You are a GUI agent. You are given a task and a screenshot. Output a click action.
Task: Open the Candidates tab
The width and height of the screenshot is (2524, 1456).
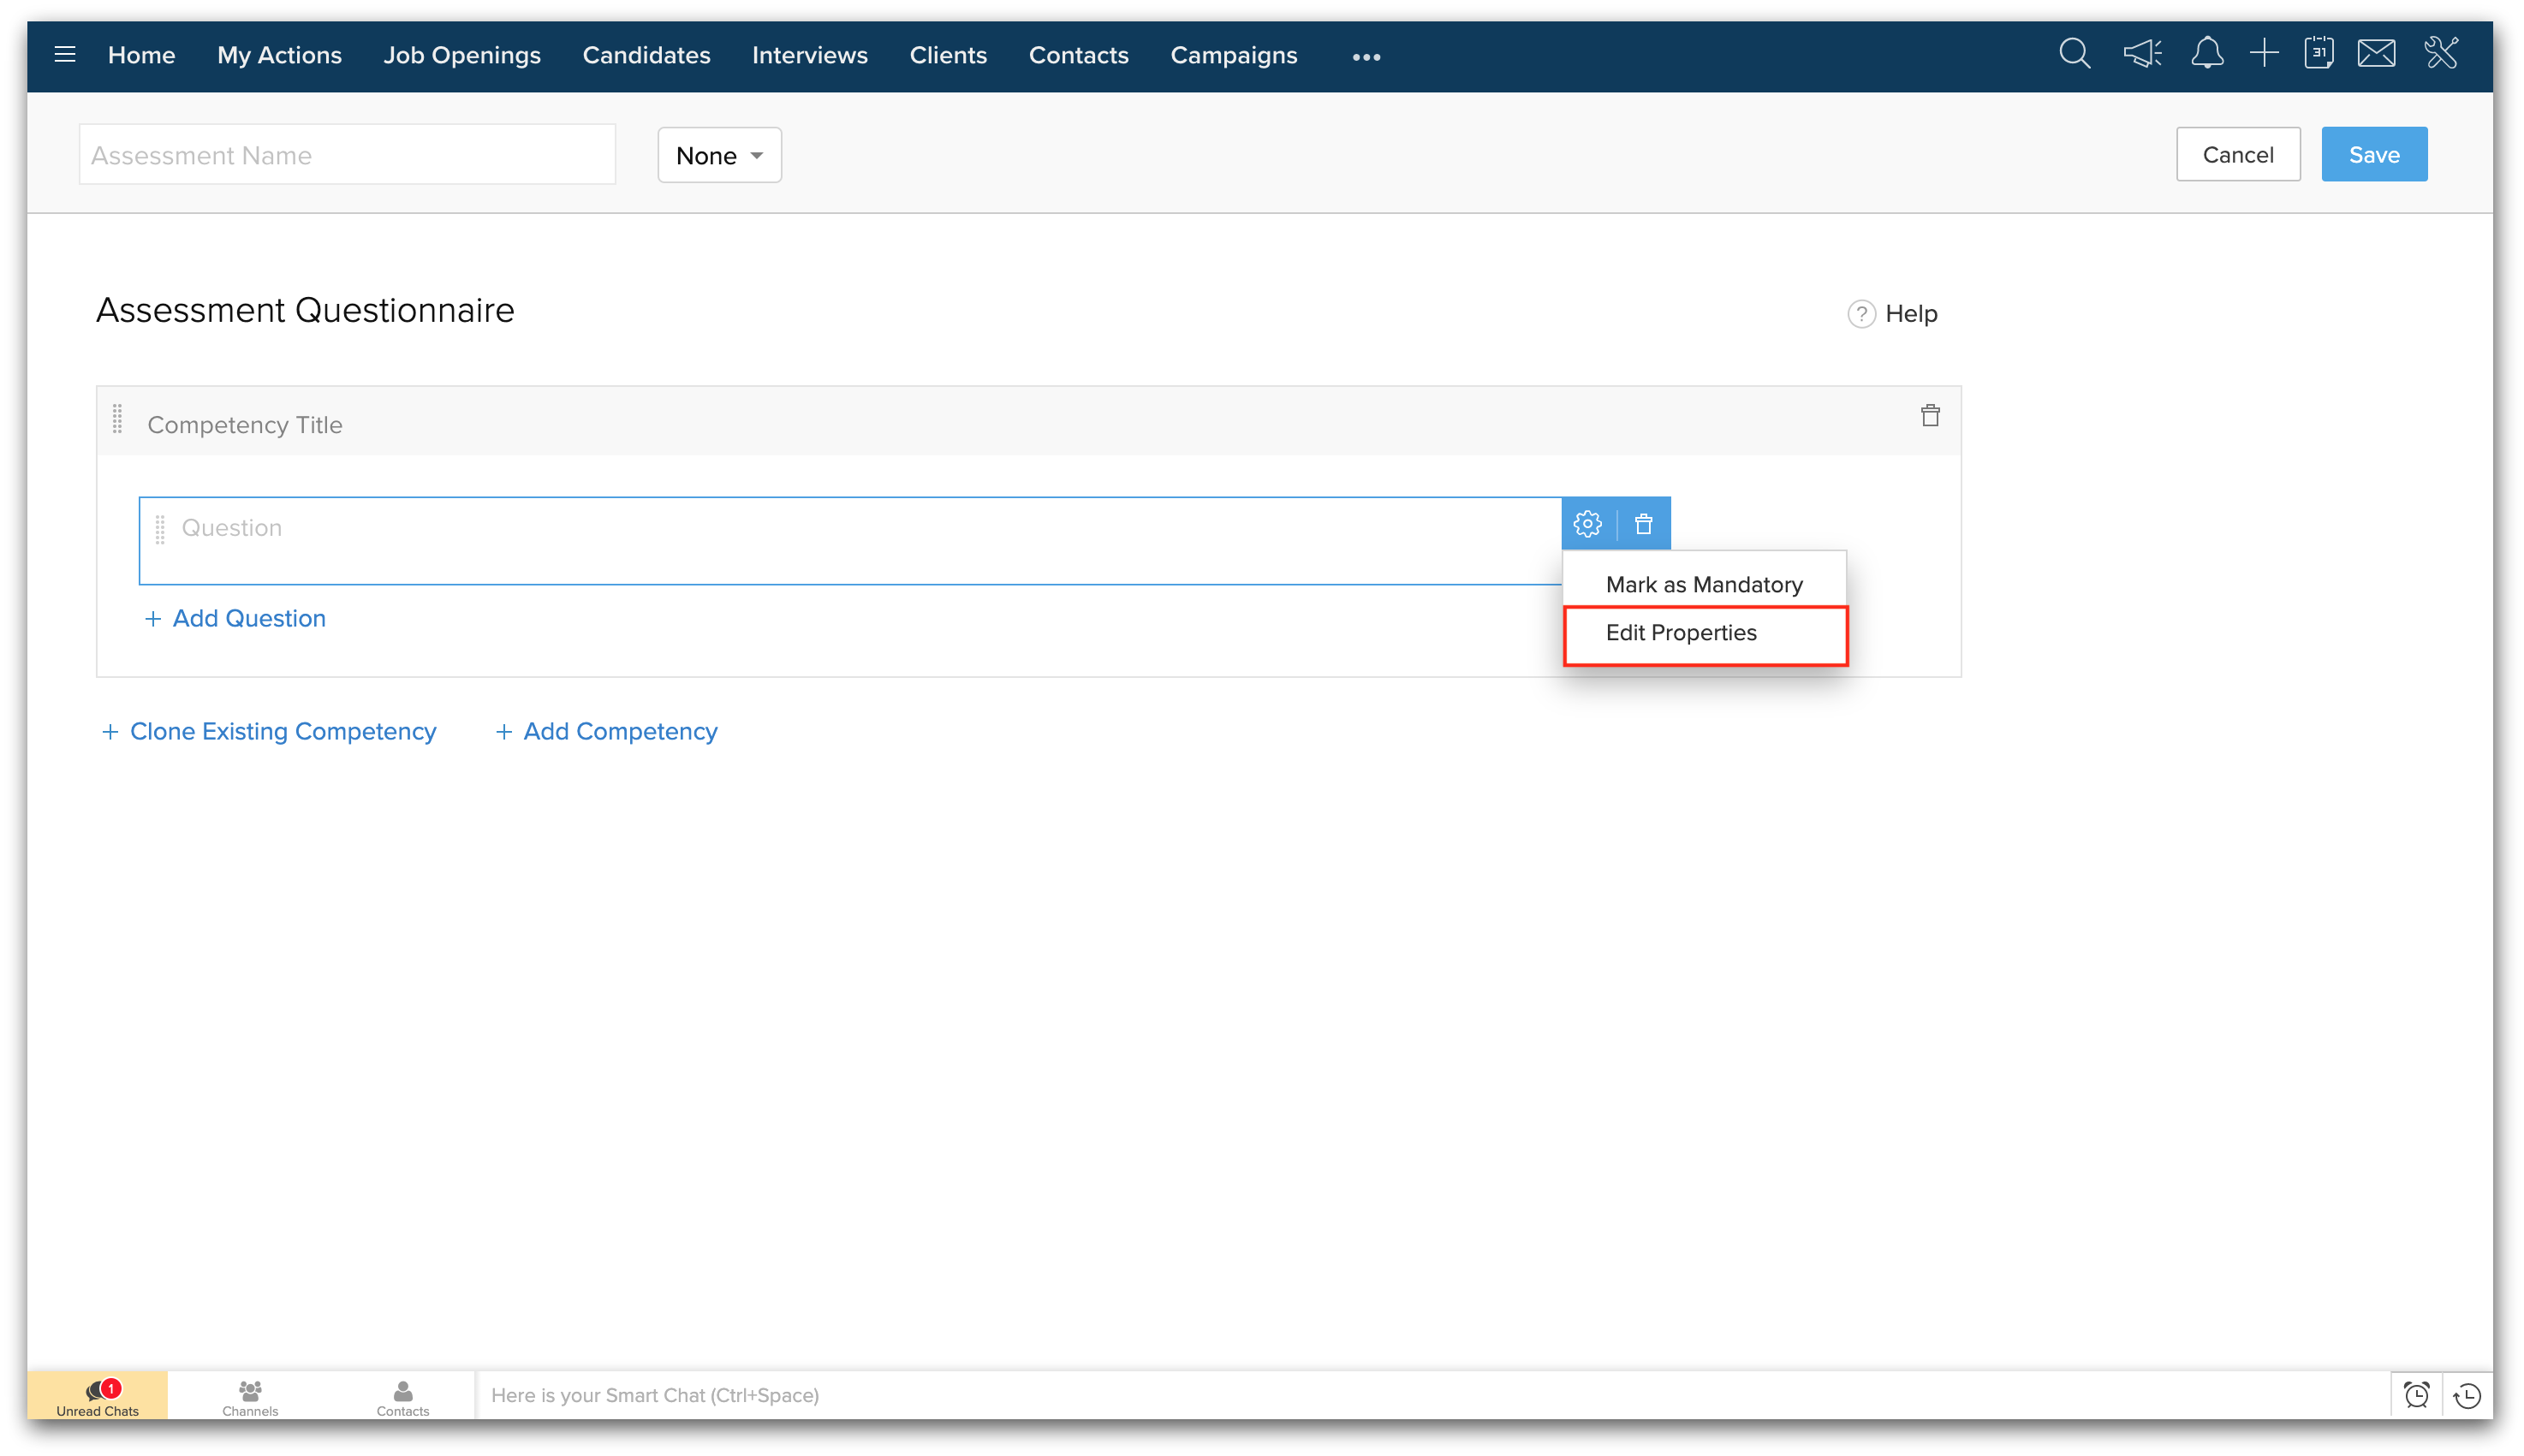(x=646, y=55)
